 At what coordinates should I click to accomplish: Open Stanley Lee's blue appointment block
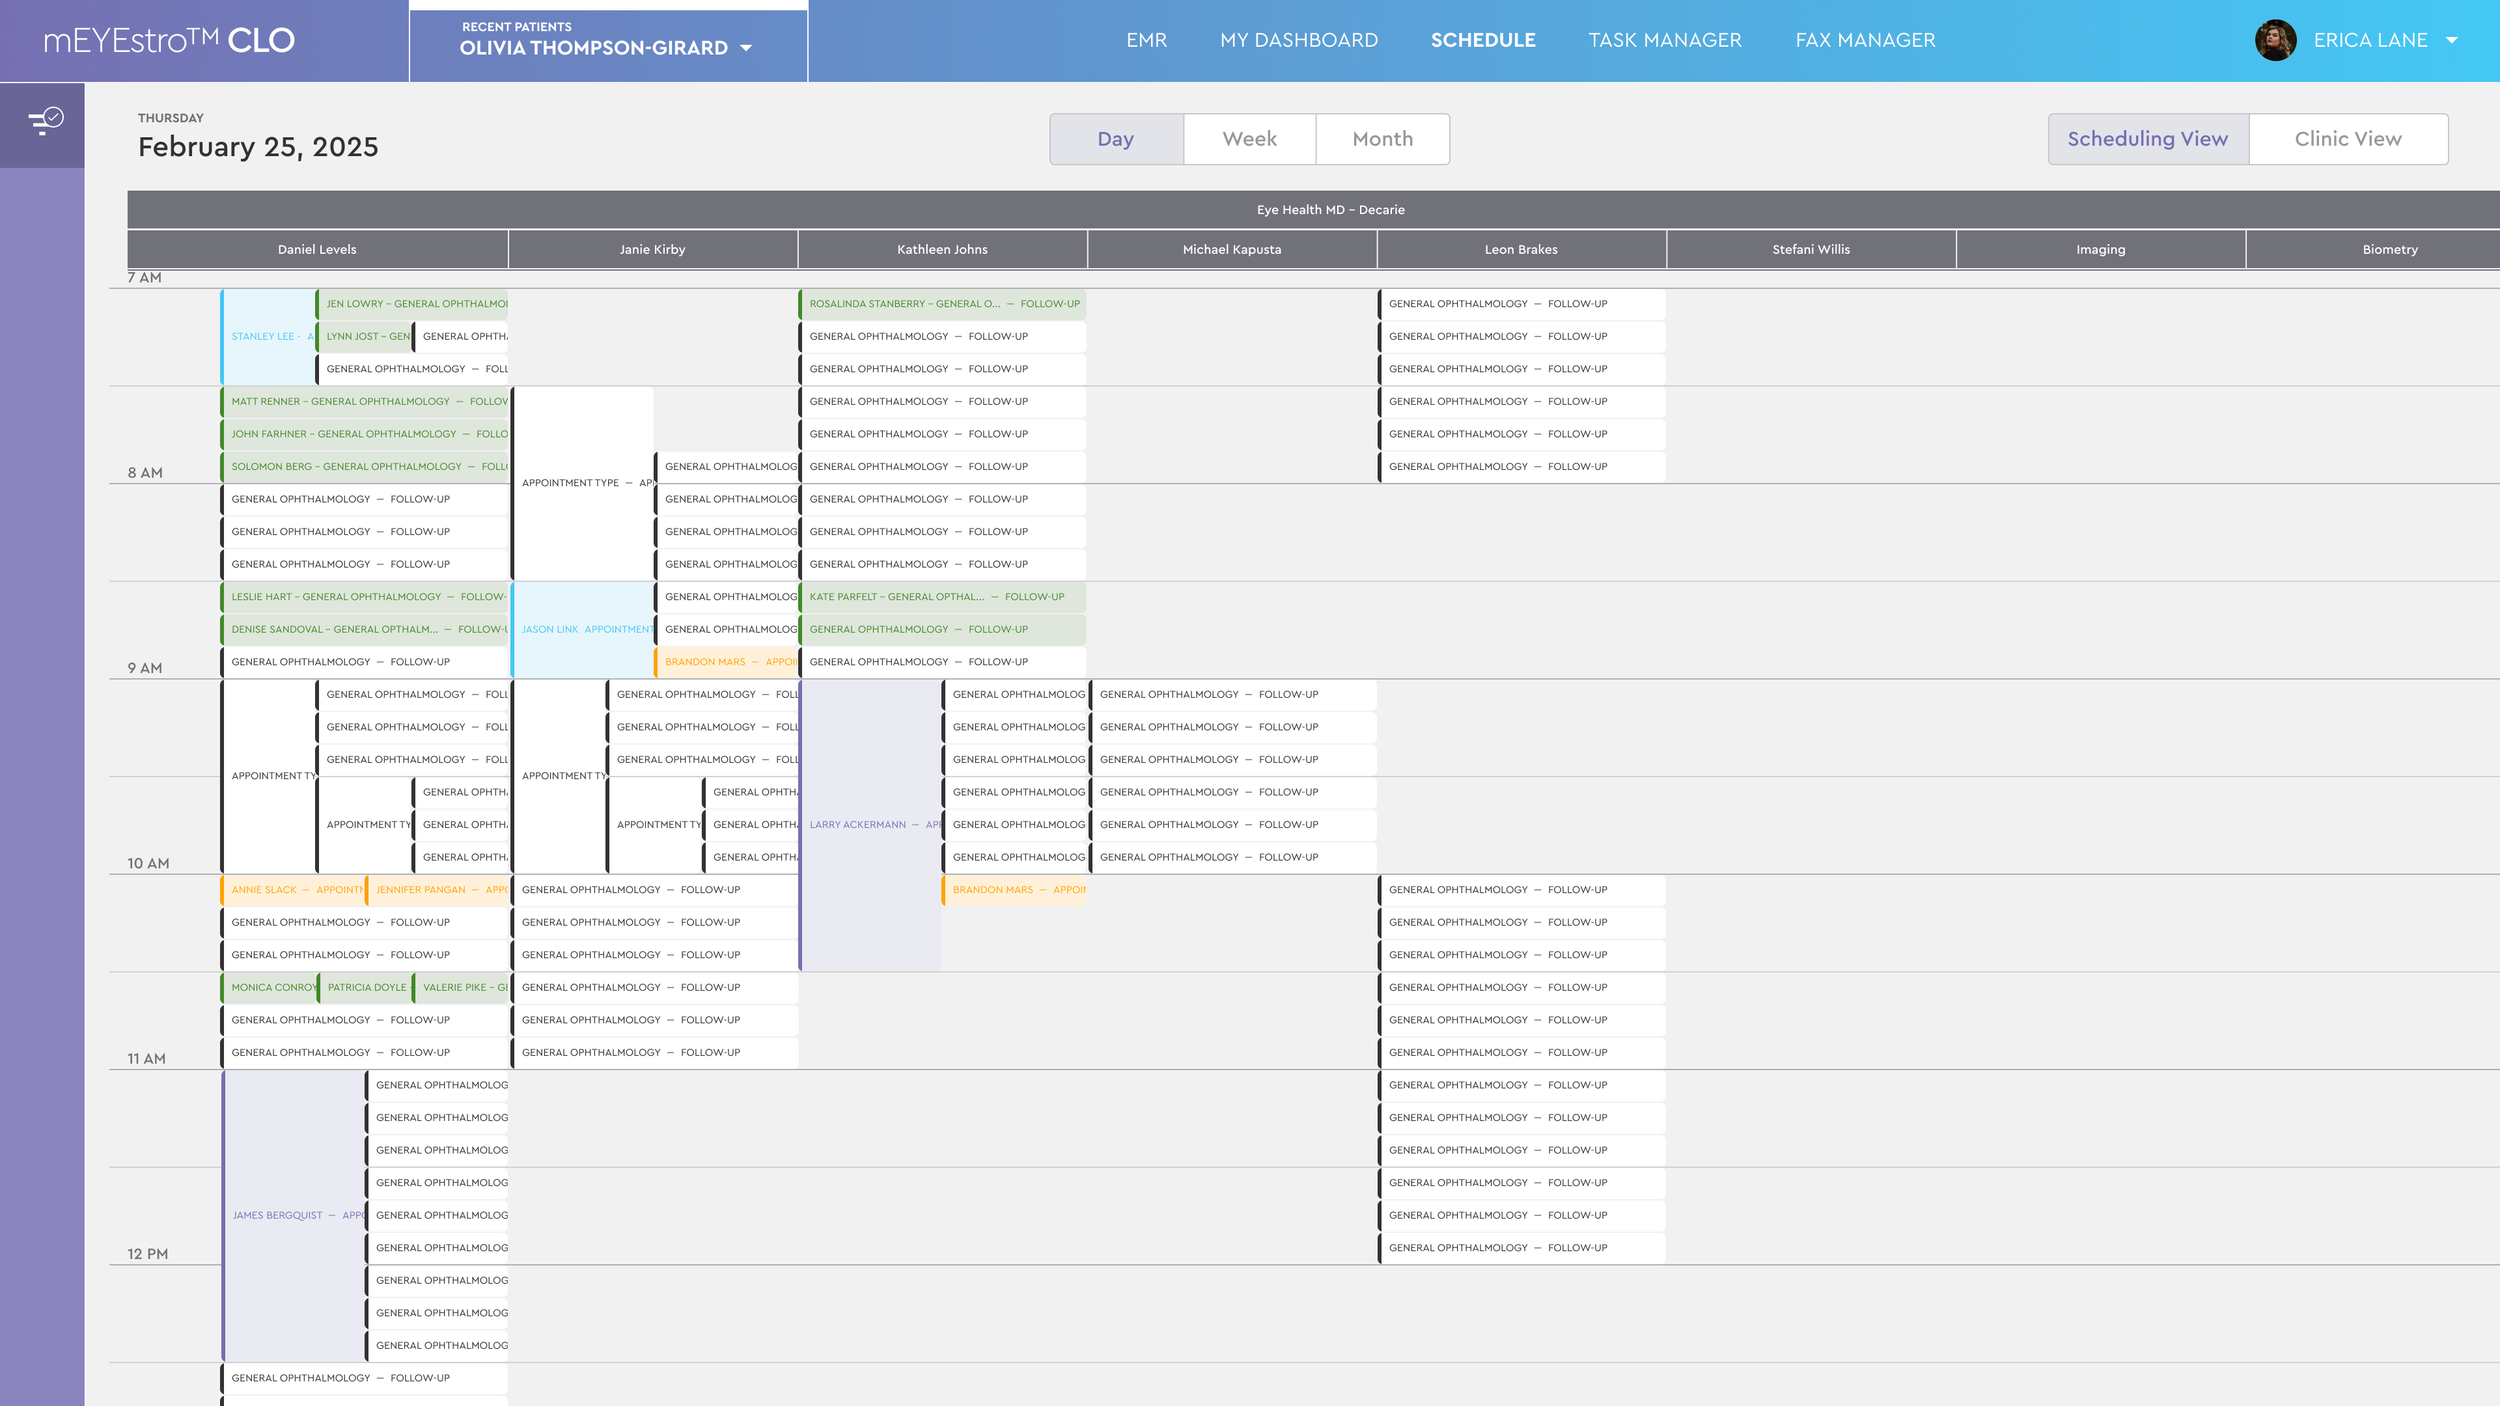pos(267,337)
